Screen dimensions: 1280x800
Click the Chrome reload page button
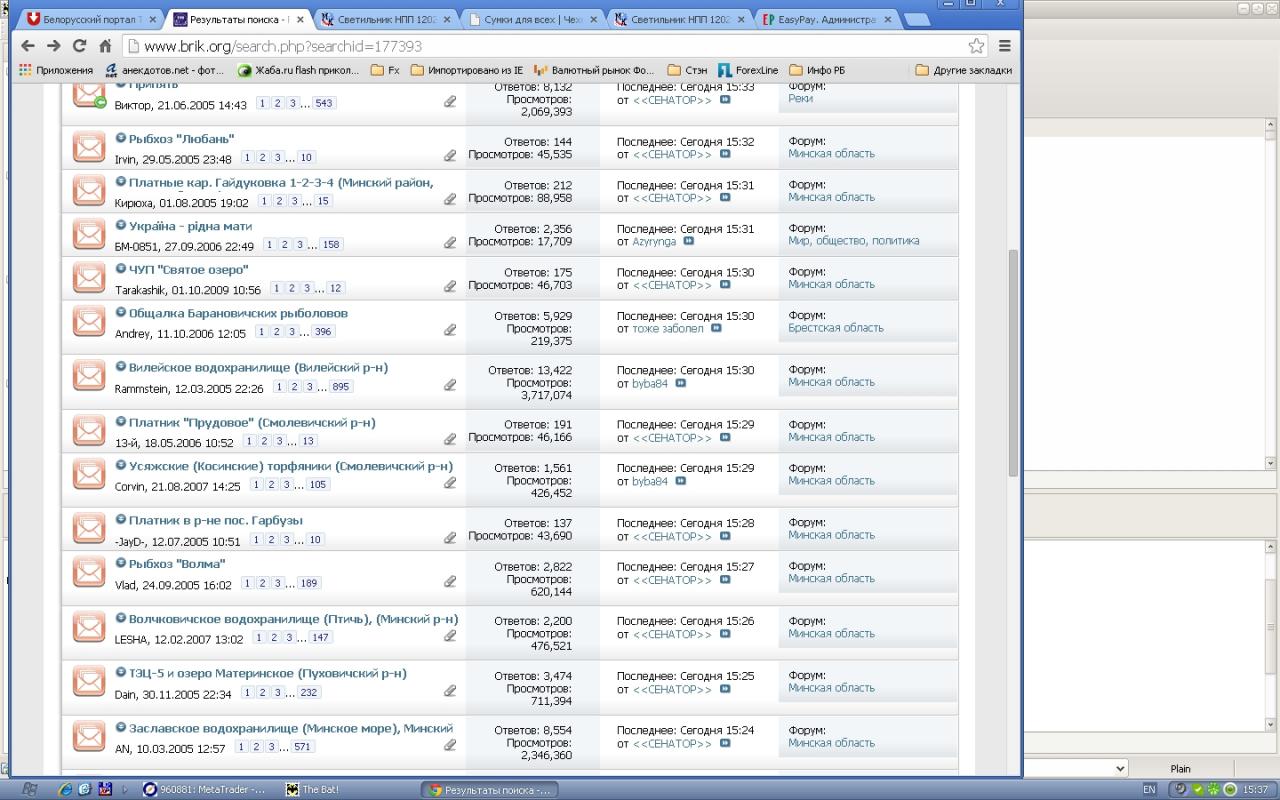tap(80, 46)
